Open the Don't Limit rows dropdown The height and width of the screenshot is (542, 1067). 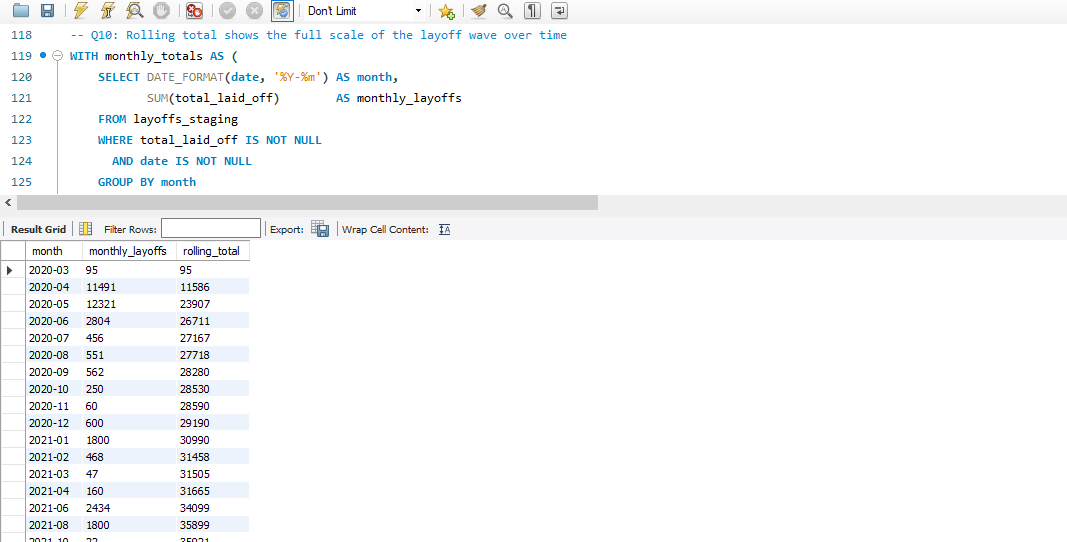[363, 11]
